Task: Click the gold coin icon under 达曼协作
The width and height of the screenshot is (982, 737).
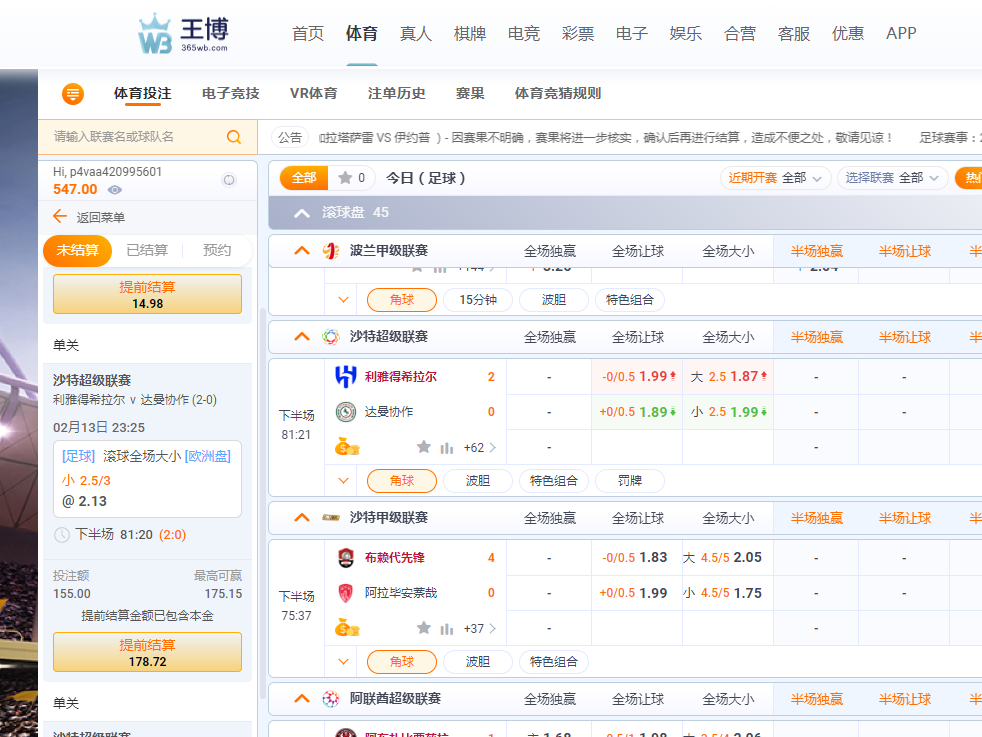Action: [347, 447]
